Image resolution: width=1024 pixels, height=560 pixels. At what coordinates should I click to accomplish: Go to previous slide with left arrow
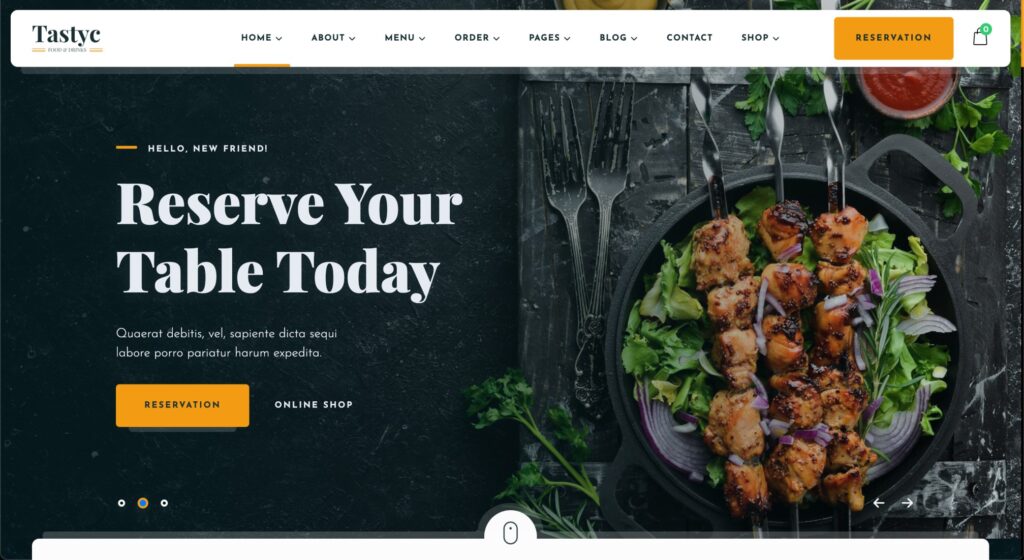(x=879, y=503)
